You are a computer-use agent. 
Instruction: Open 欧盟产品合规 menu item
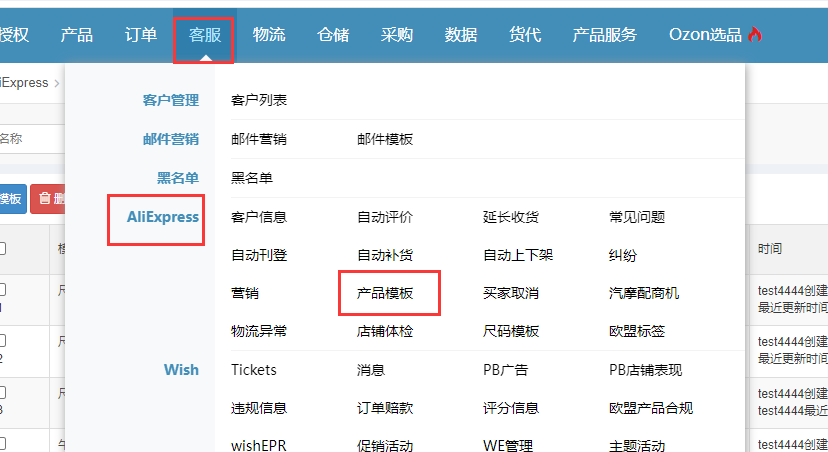tap(651, 408)
